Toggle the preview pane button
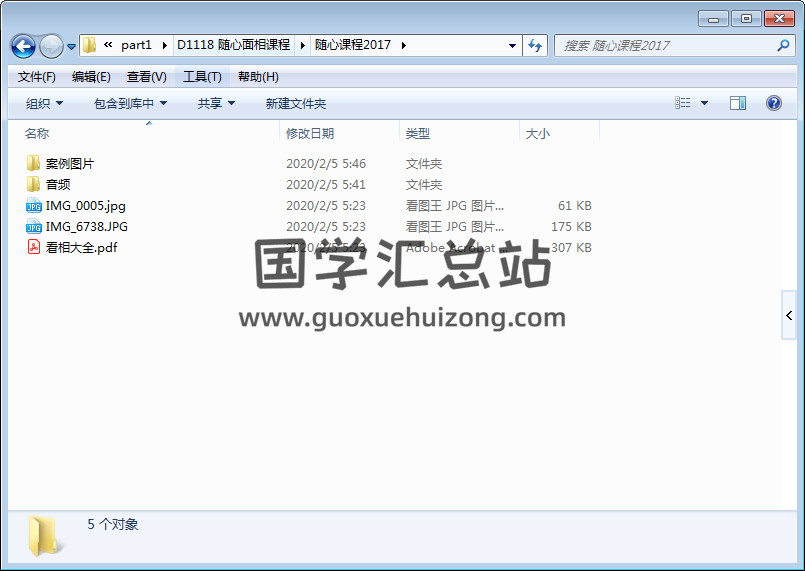Viewport: 805px width, 571px height. pos(738,103)
